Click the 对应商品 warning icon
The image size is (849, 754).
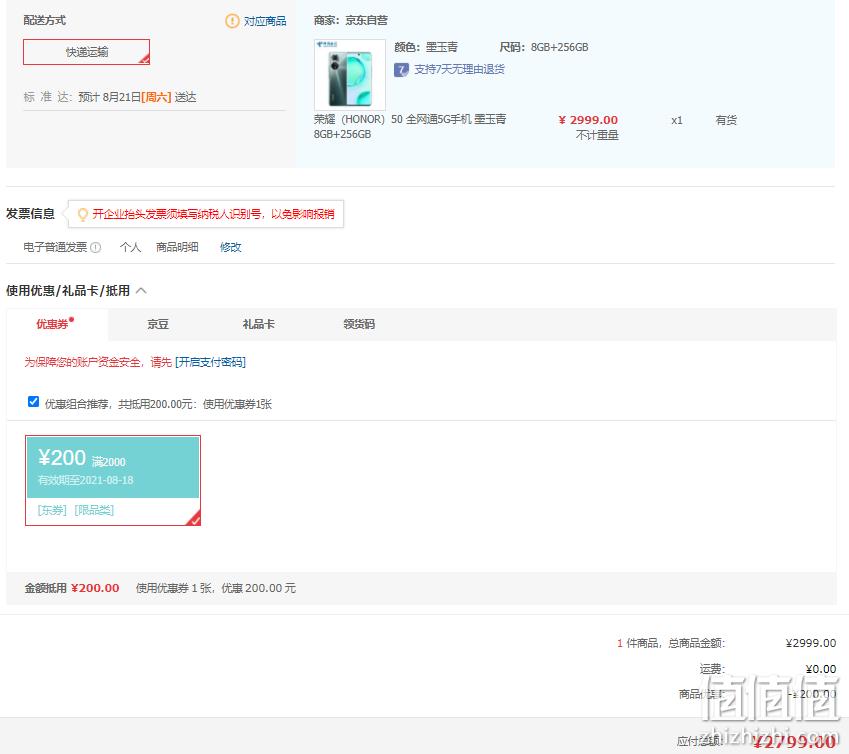pyautogui.click(x=232, y=21)
